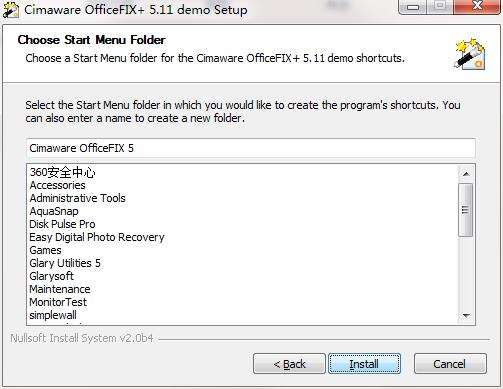The height and width of the screenshot is (389, 503).
Task: Click the folder list scrollbar thumb
Action: (466, 210)
